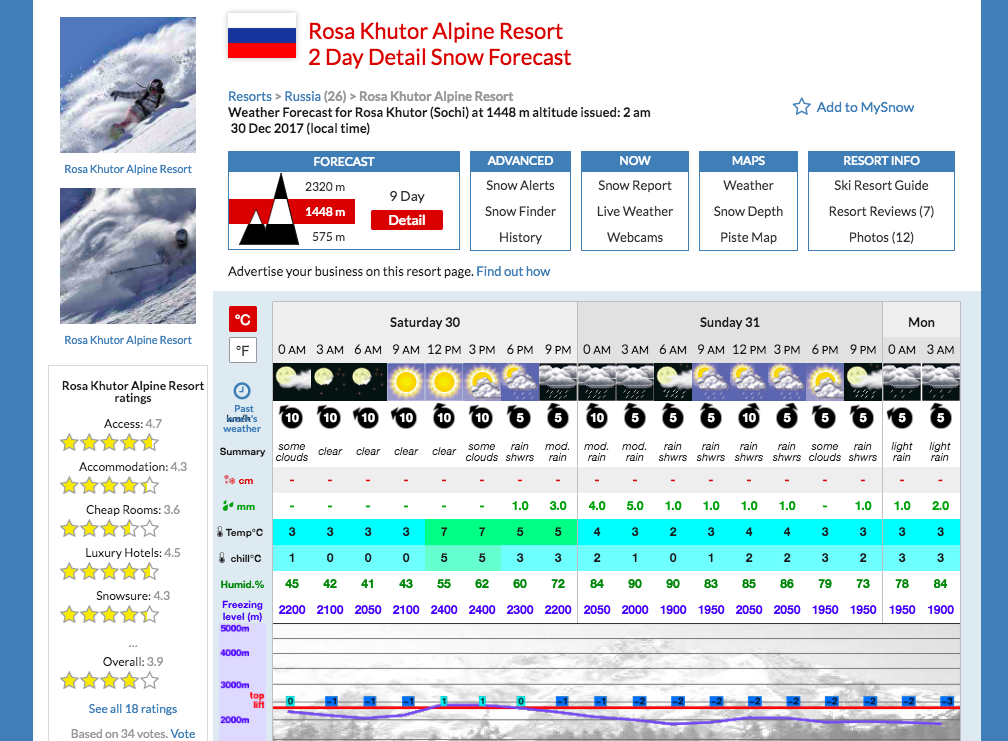
Task: Open the Snow Depth map
Action: [x=748, y=211]
